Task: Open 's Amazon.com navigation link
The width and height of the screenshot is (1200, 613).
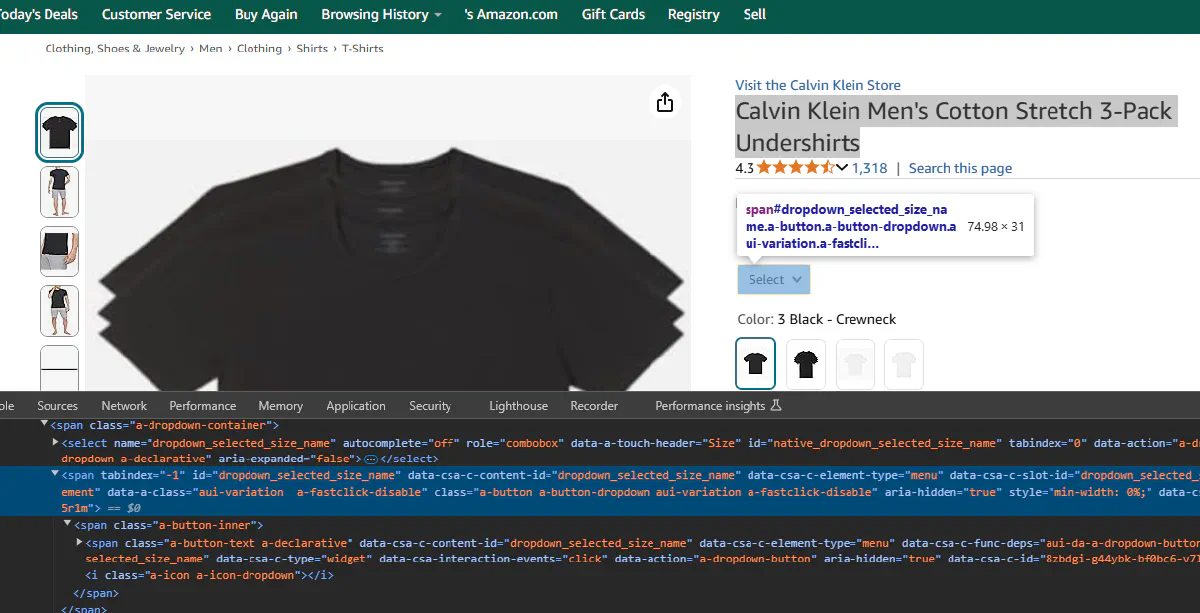Action: [512, 14]
